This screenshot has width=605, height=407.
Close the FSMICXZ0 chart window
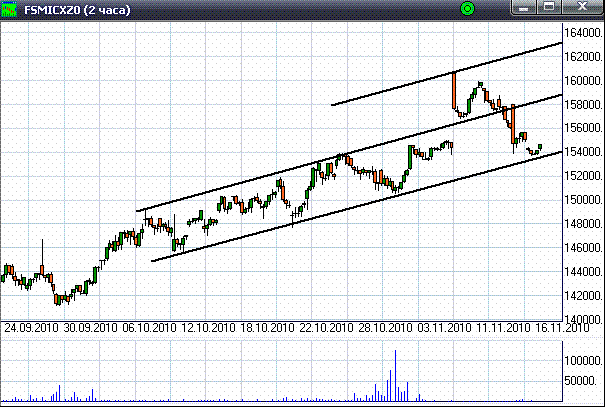click(x=582, y=7)
